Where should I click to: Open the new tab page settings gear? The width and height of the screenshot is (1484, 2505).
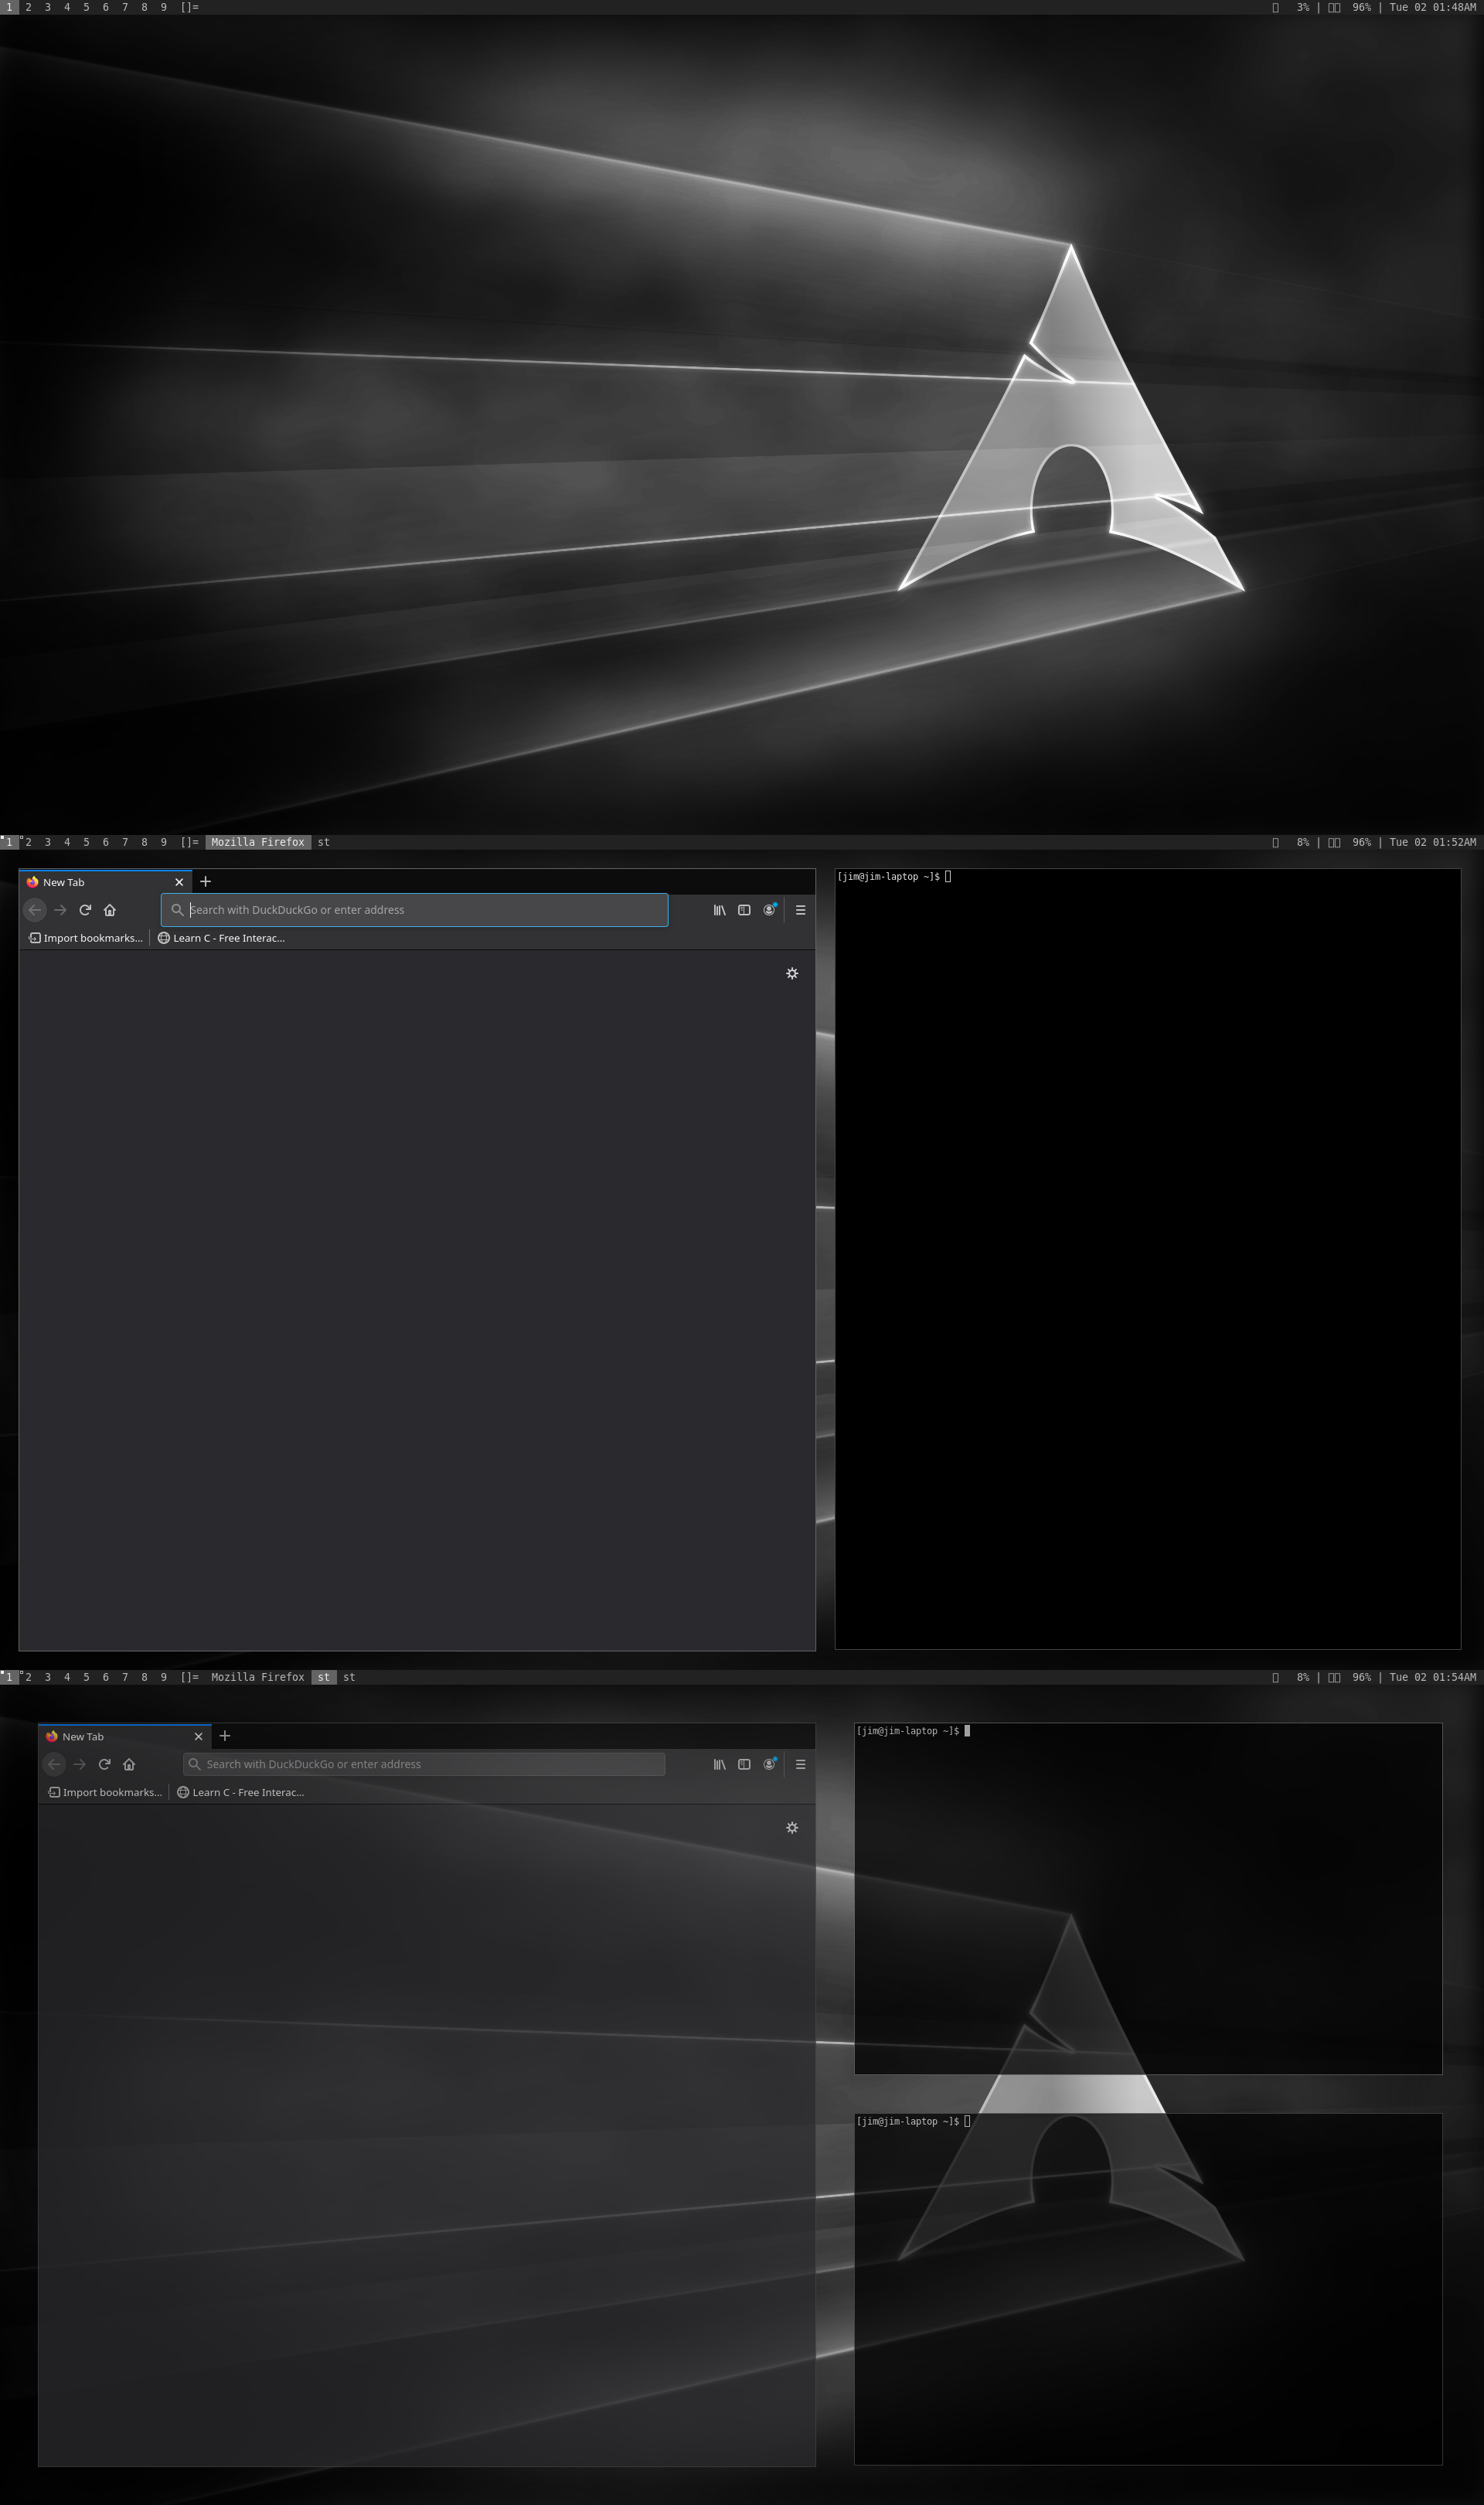[x=791, y=973]
